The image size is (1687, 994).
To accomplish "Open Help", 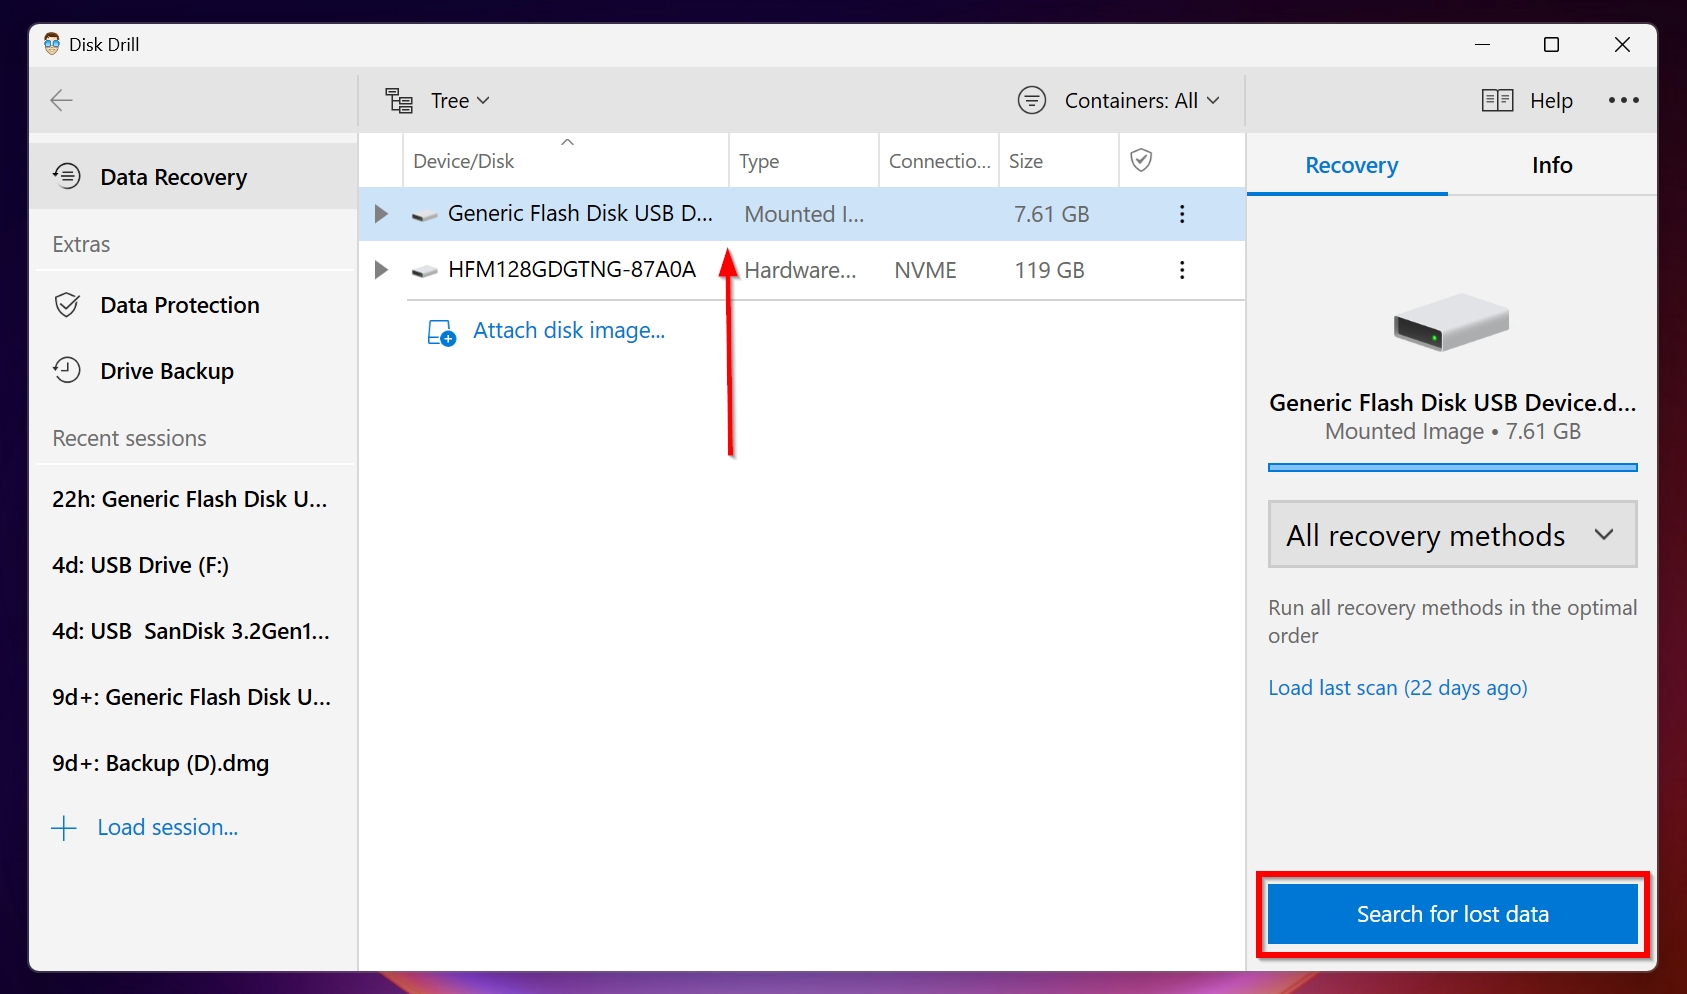I will 1551,100.
